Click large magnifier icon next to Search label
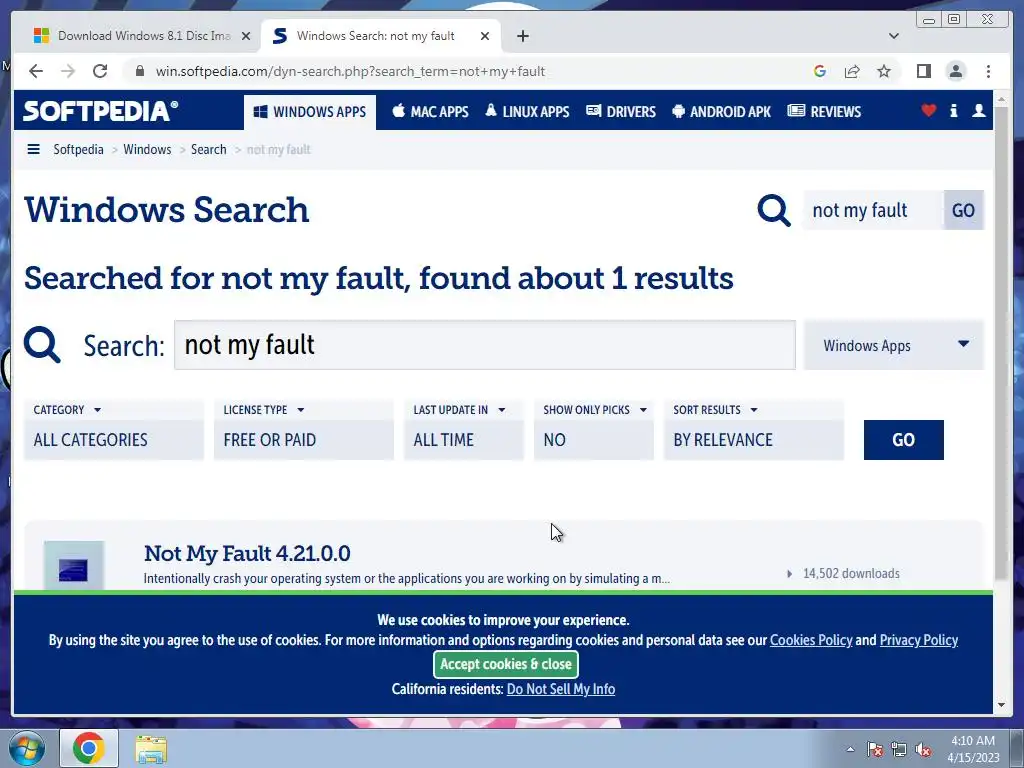This screenshot has height=768, width=1024. 42,345
